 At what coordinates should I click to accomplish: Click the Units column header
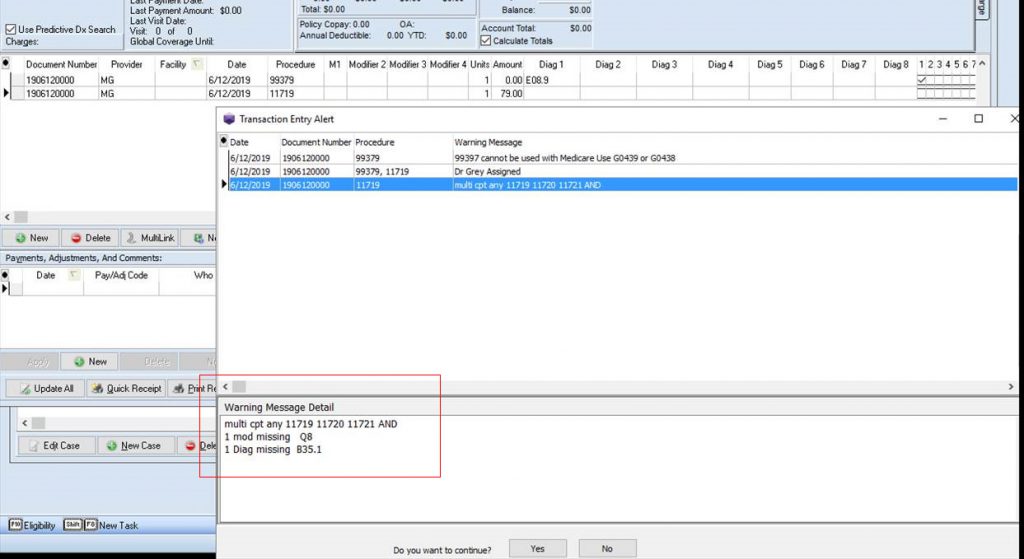[479, 65]
